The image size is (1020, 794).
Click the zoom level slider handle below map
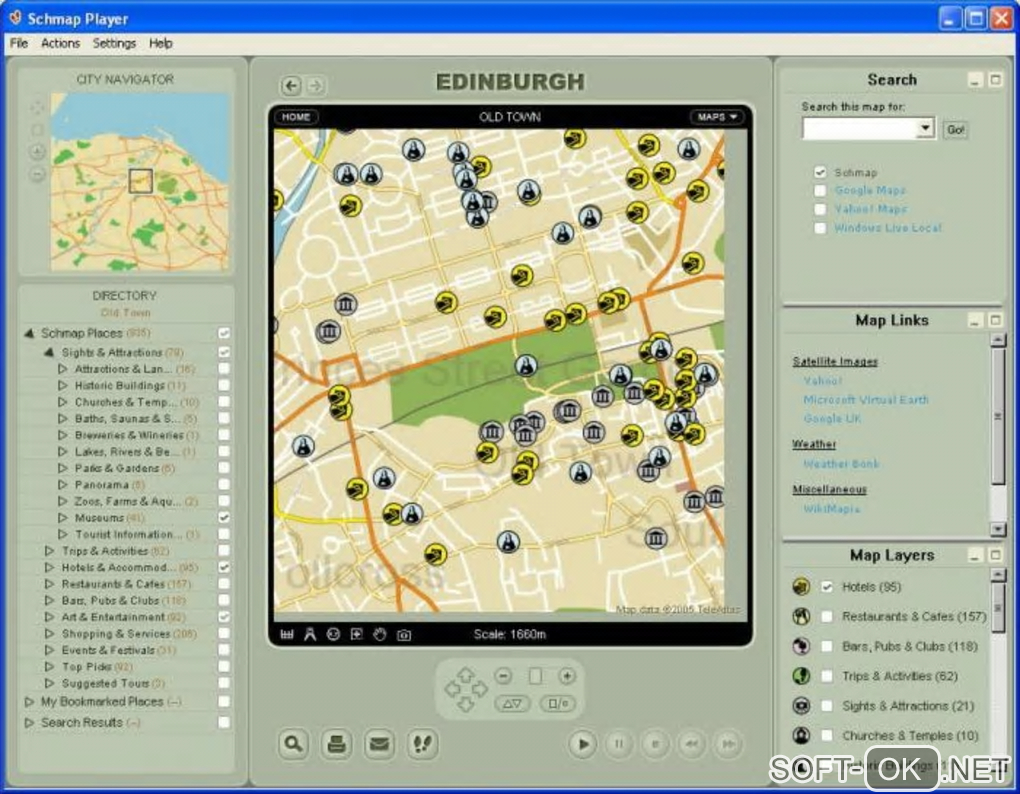[x=535, y=676]
